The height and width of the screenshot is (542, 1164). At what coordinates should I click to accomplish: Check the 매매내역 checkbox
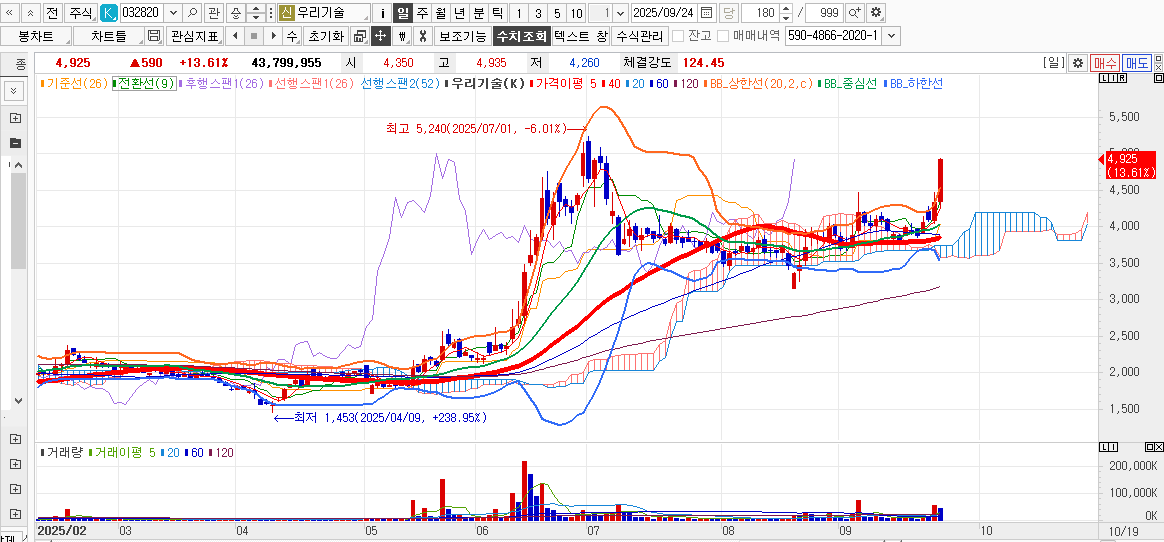pos(724,36)
